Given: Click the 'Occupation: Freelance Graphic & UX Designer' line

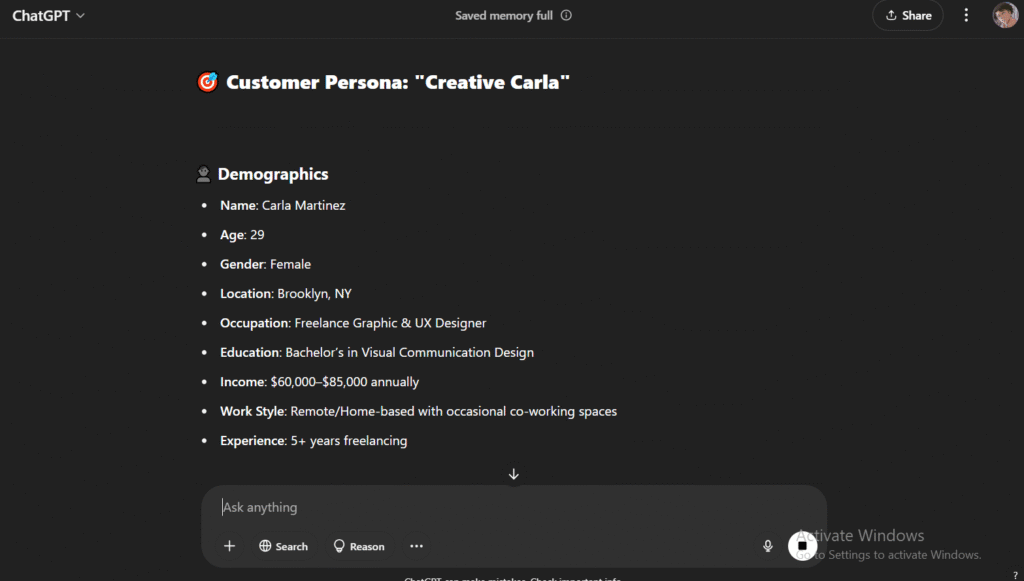Looking at the screenshot, I should coord(353,323).
